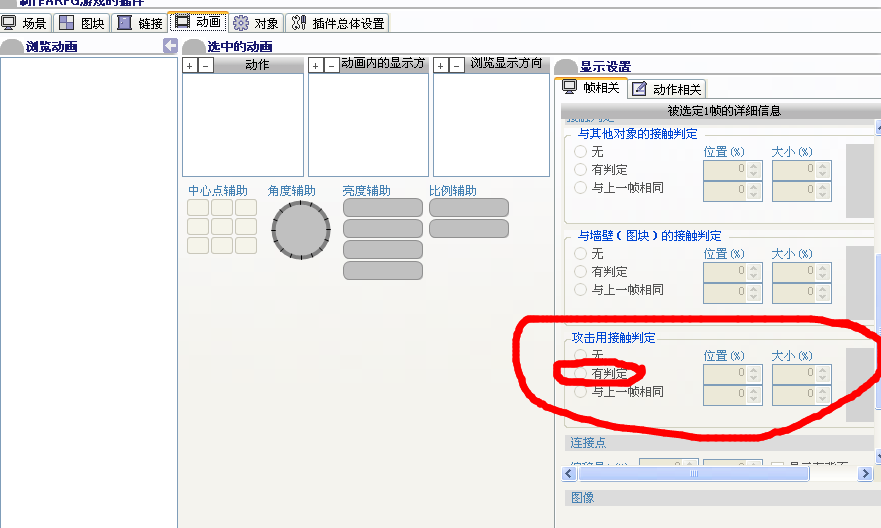Open the 场景 tab
The image size is (881, 528).
tap(25, 23)
